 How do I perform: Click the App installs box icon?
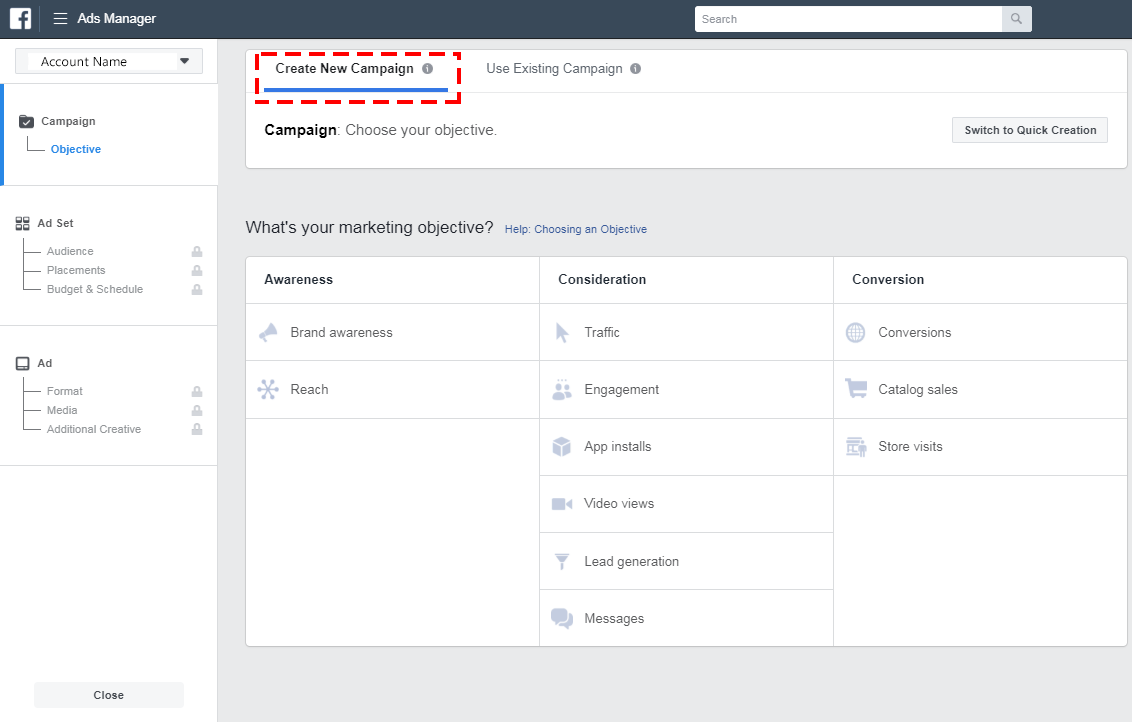[562, 446]
